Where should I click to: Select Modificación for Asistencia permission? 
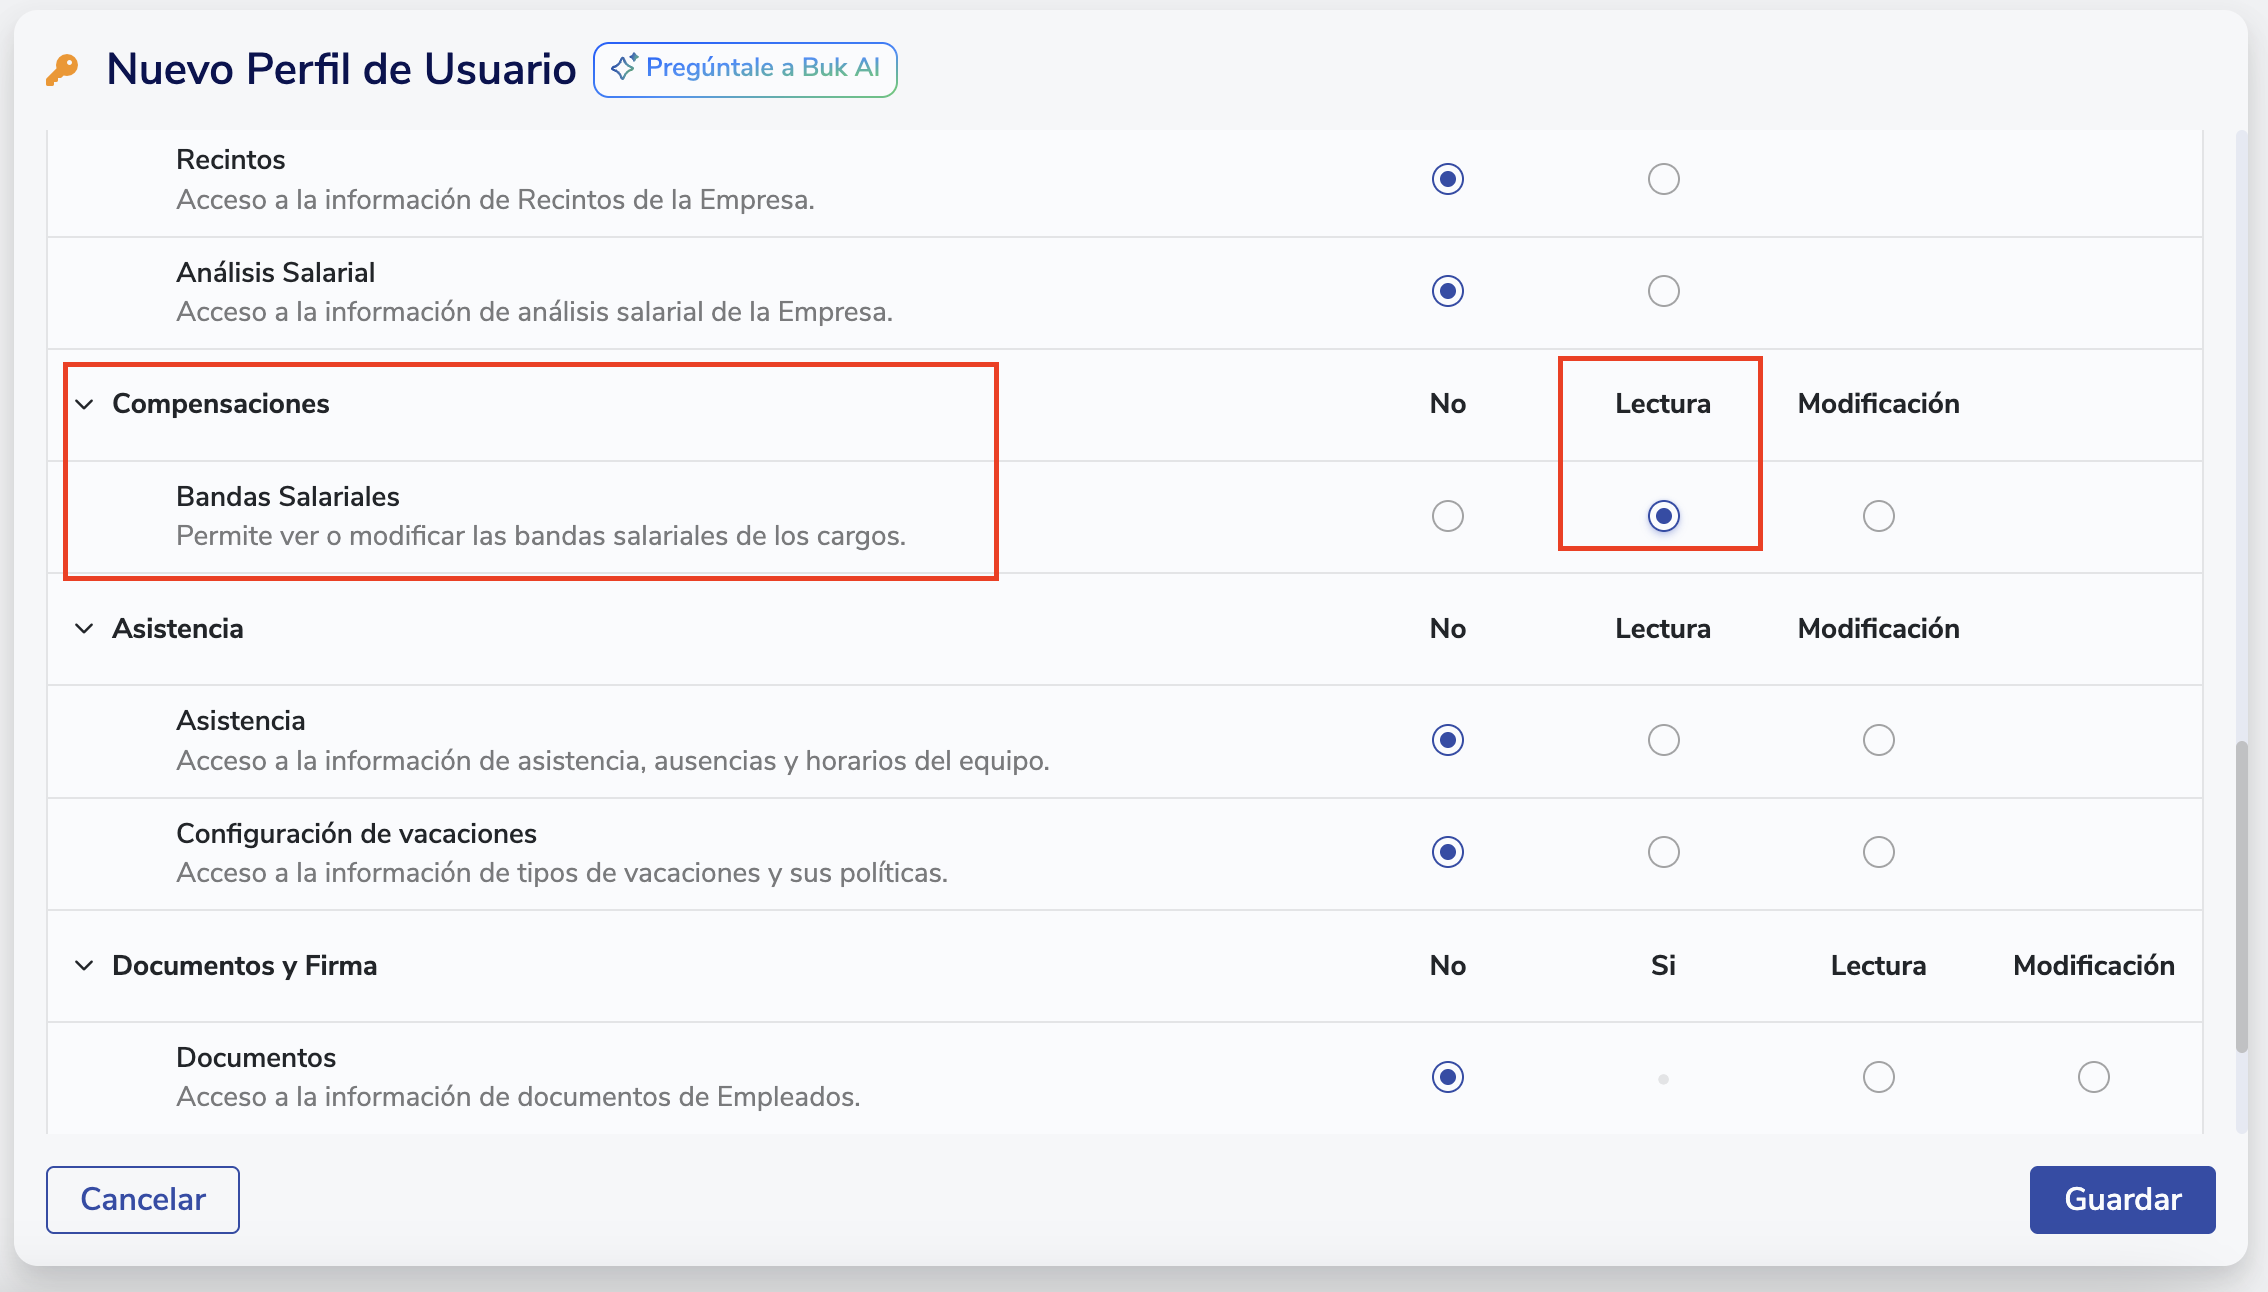click(1878, 740)
